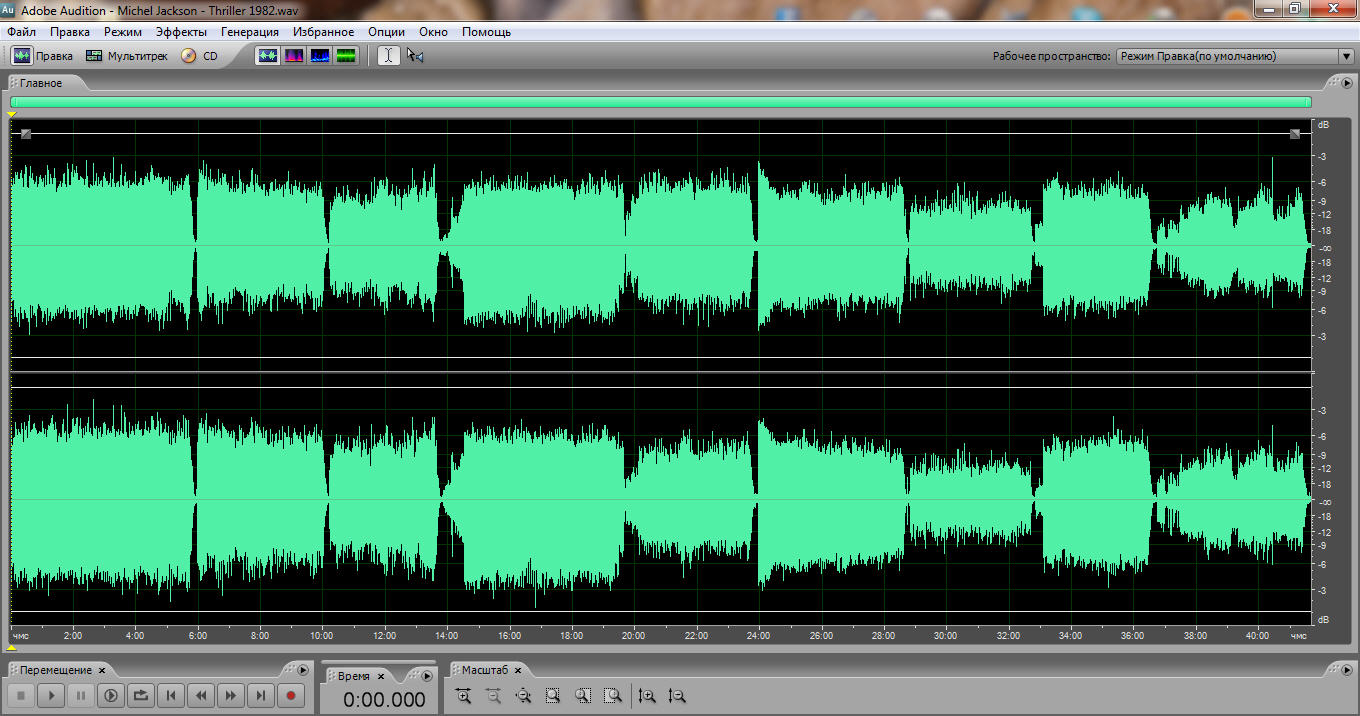Screen dimensions: 1360x716
Task: Close the Масштаб panel tab
Action: point(520,670)
